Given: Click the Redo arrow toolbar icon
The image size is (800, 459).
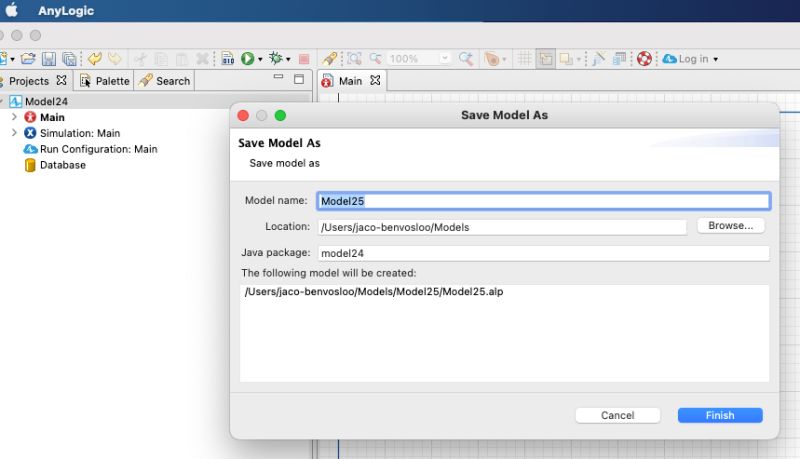Looking at the screenshot, I should coord(115,59).
